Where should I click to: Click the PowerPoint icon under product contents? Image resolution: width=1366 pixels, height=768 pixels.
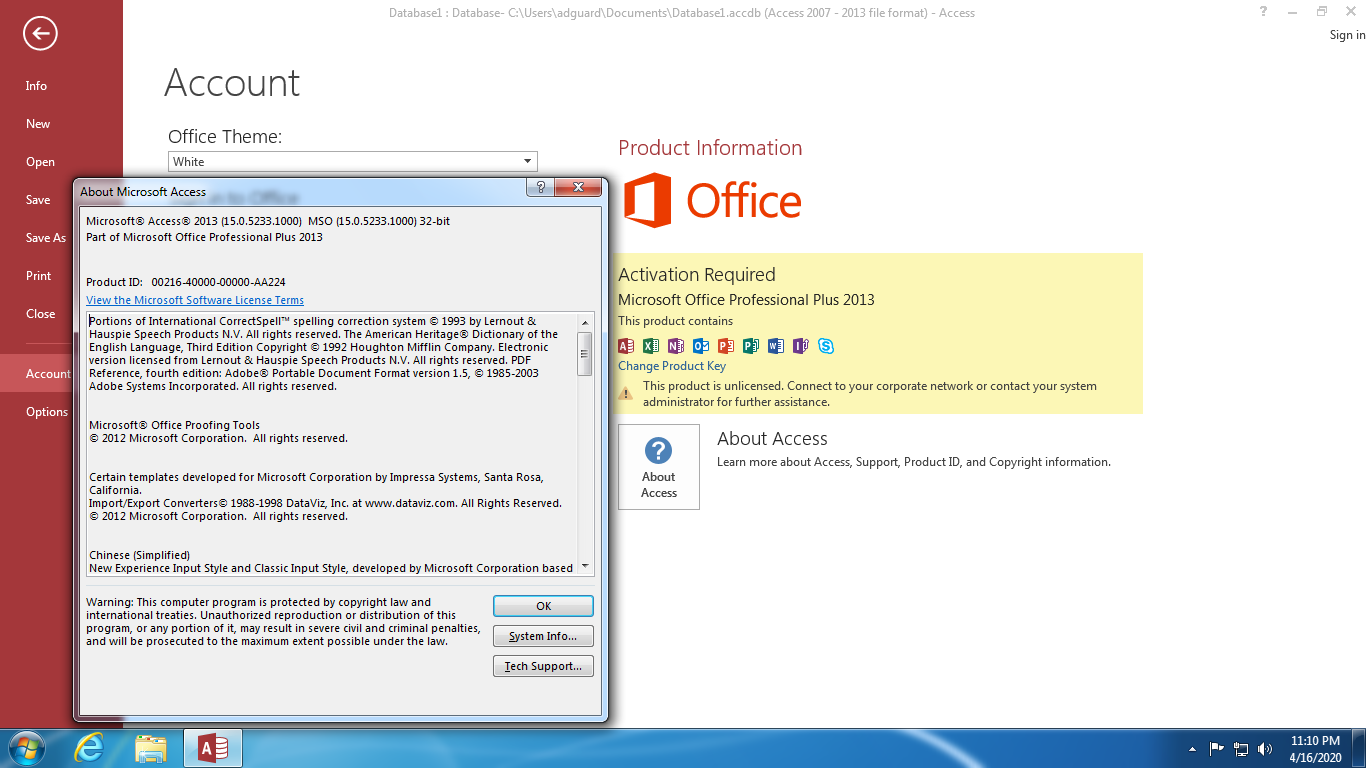(726, 346)
